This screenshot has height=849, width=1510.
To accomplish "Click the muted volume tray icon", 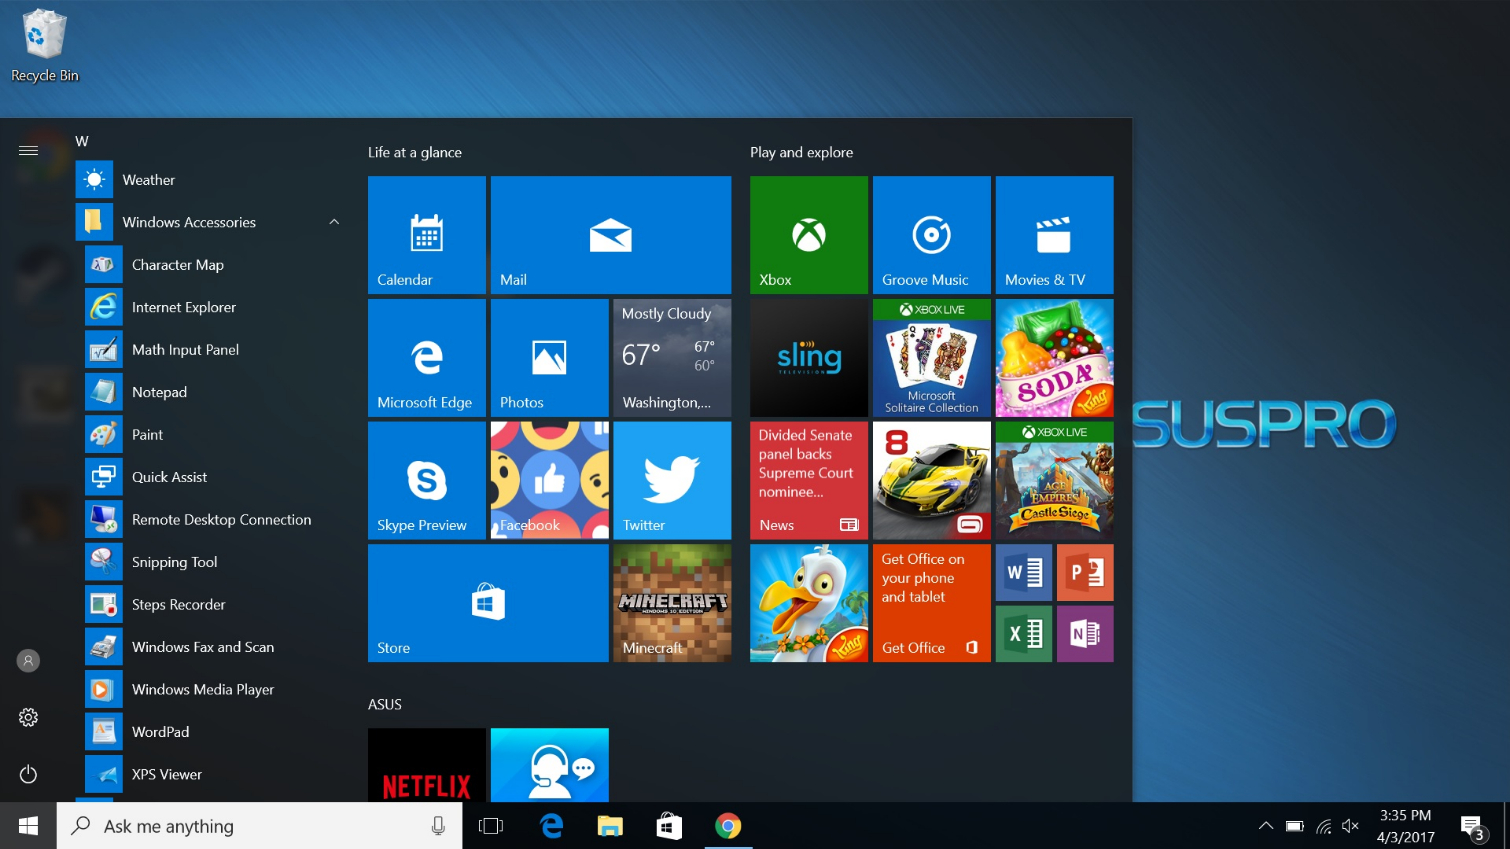I will [x=1351, y=826].
